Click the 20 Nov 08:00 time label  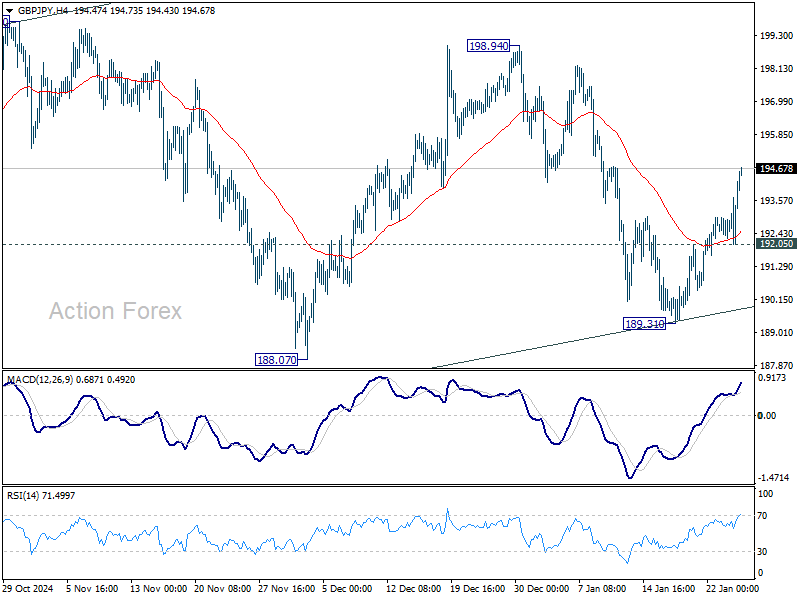click(x=222, y=589)
